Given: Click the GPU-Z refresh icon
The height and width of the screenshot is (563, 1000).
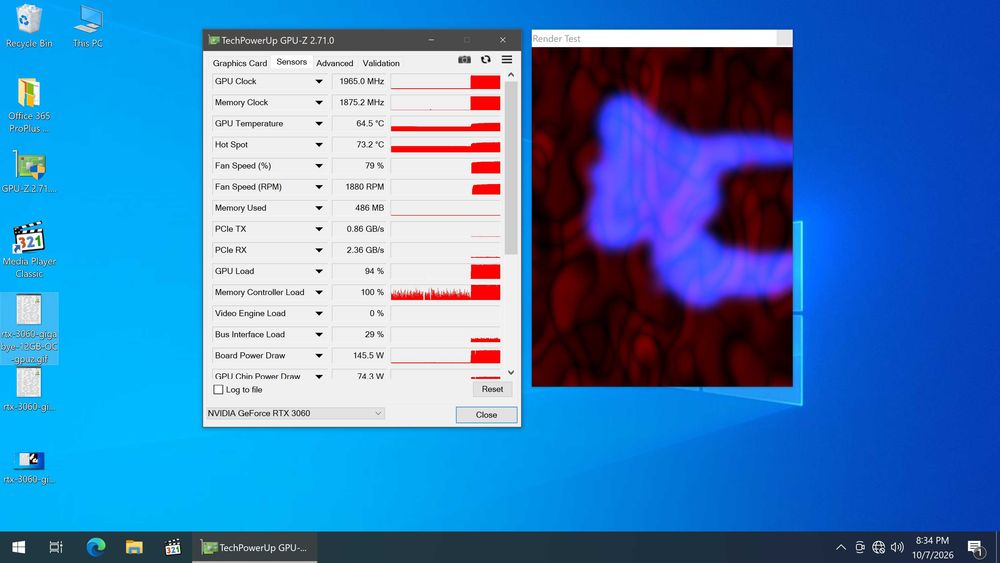Looking at the screenshot, I should [x=486, y=59].
